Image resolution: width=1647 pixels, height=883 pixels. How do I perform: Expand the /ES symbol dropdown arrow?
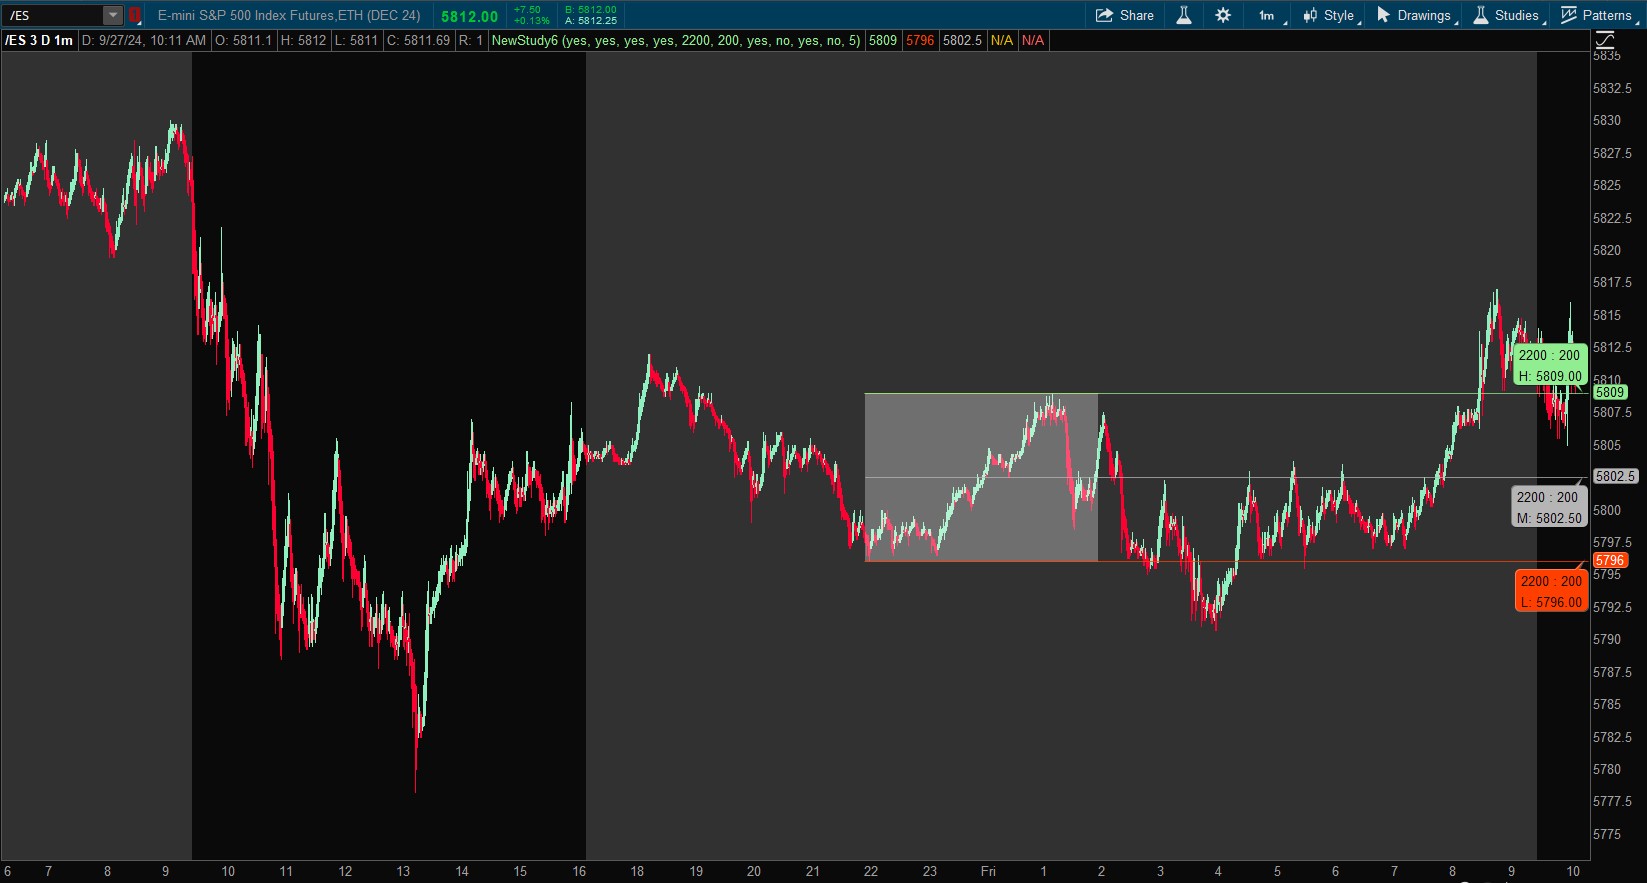(113, 15)
